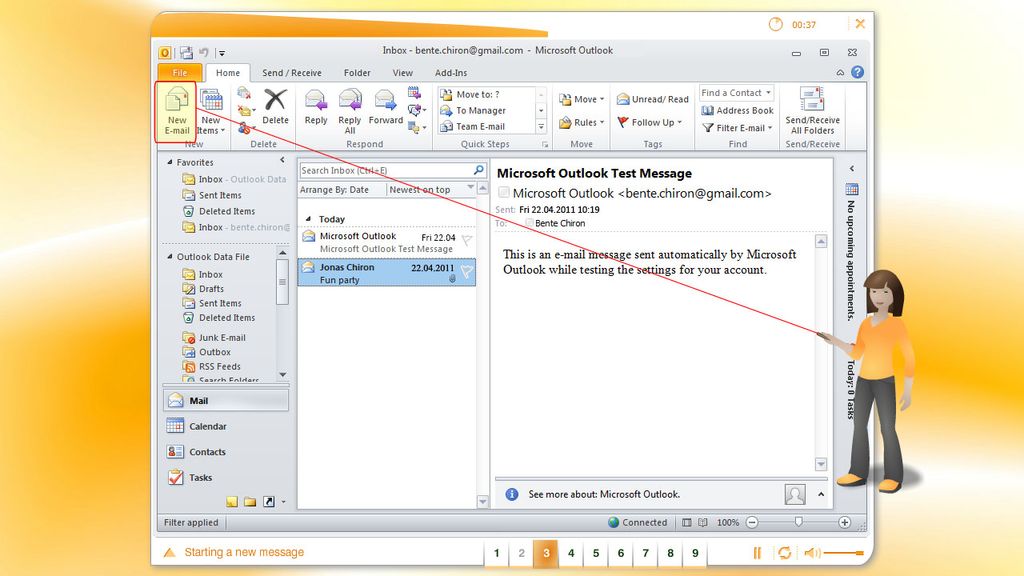The width and height of the screenshot is (1024, 576).
Task: Flag the Jonas Chiron message
Action: click(x=467, y=271)
